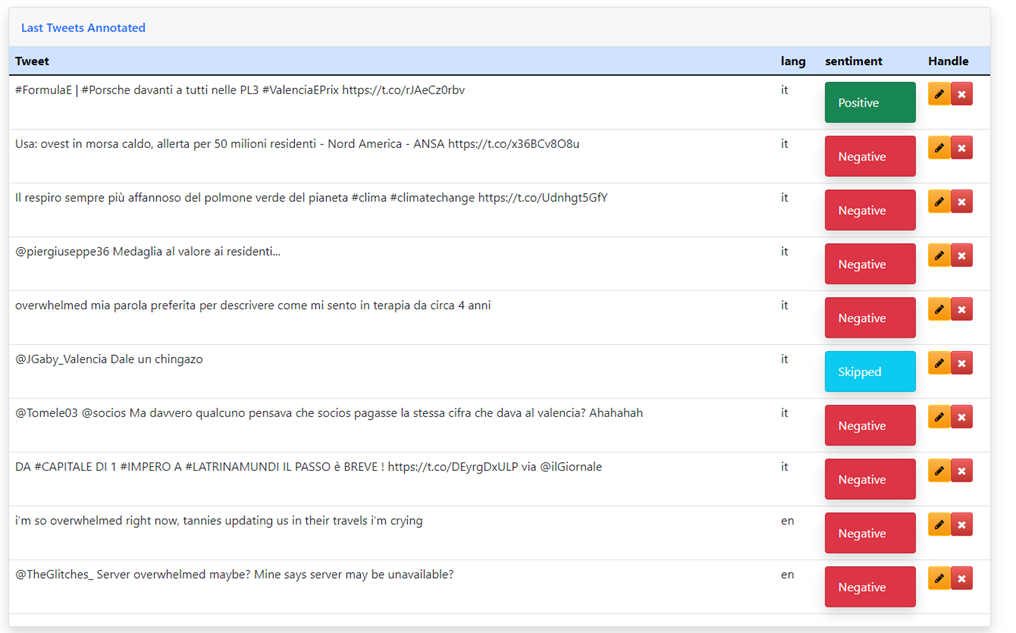This screenshot has width=1016, height=633.
Task: Delete the #FormulaE Porsche tweet annotation
Action: [x=962, y=94]
